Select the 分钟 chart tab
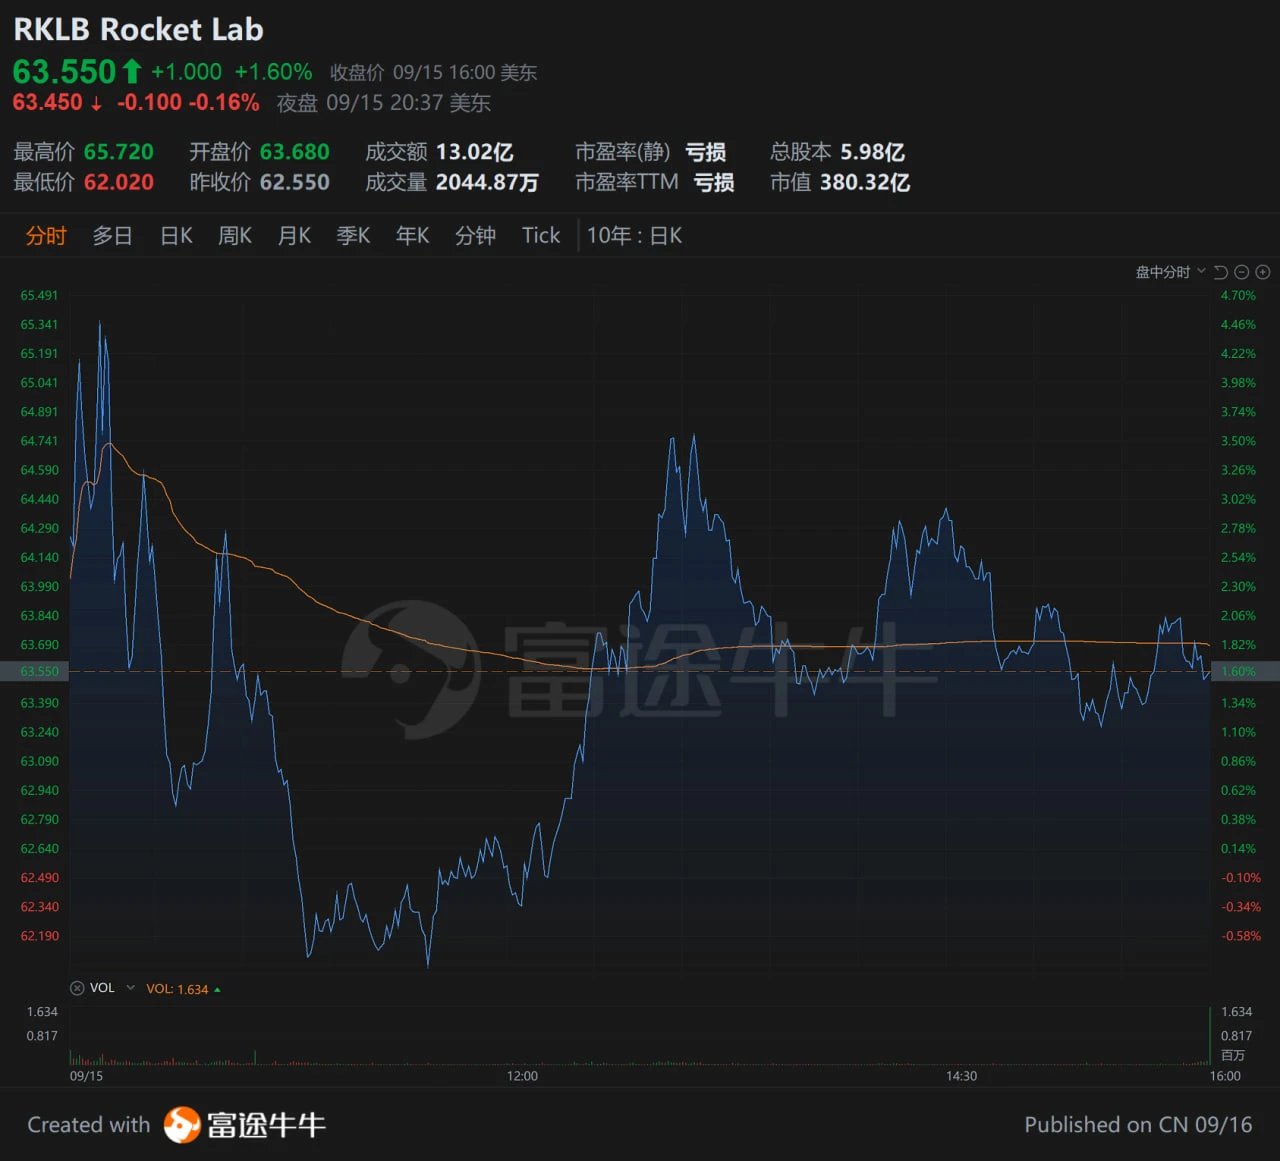 pos(475,236)
